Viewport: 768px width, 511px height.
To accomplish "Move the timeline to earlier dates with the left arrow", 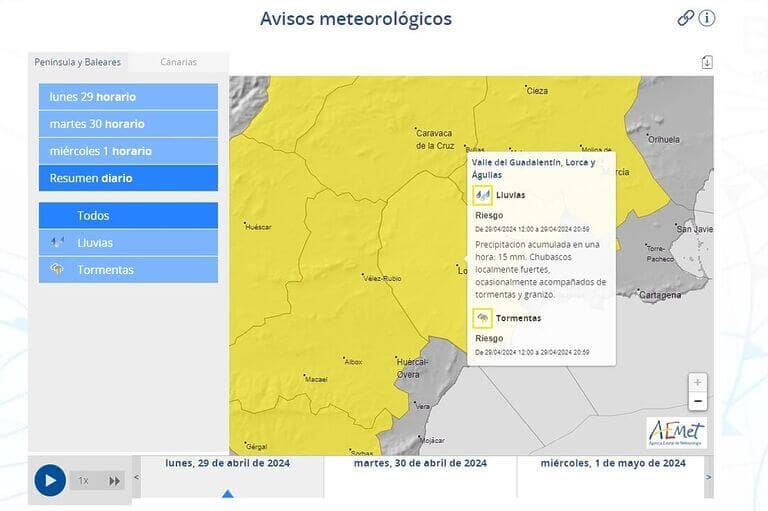I will (x=137, y=477).
